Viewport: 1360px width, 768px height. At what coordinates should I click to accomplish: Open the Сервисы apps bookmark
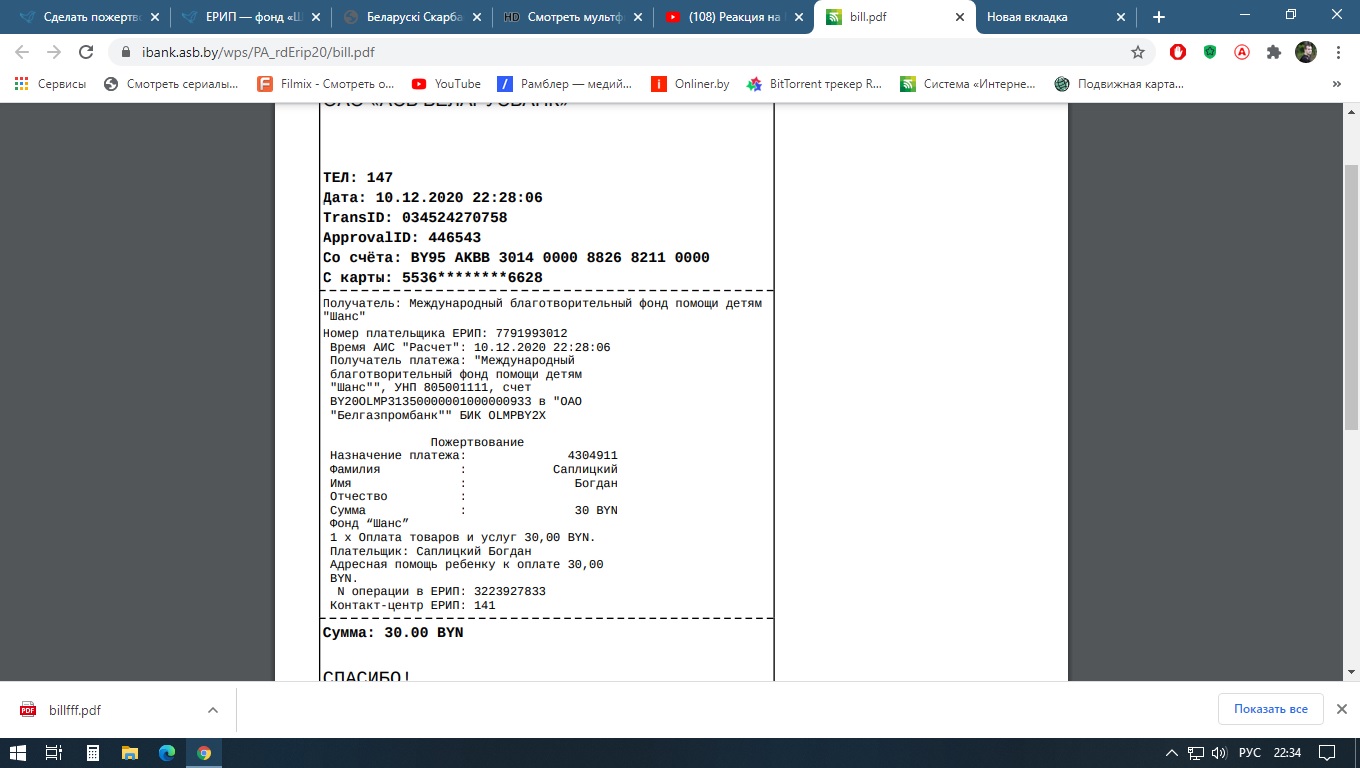pyautogui.click(x=51, y=84)
